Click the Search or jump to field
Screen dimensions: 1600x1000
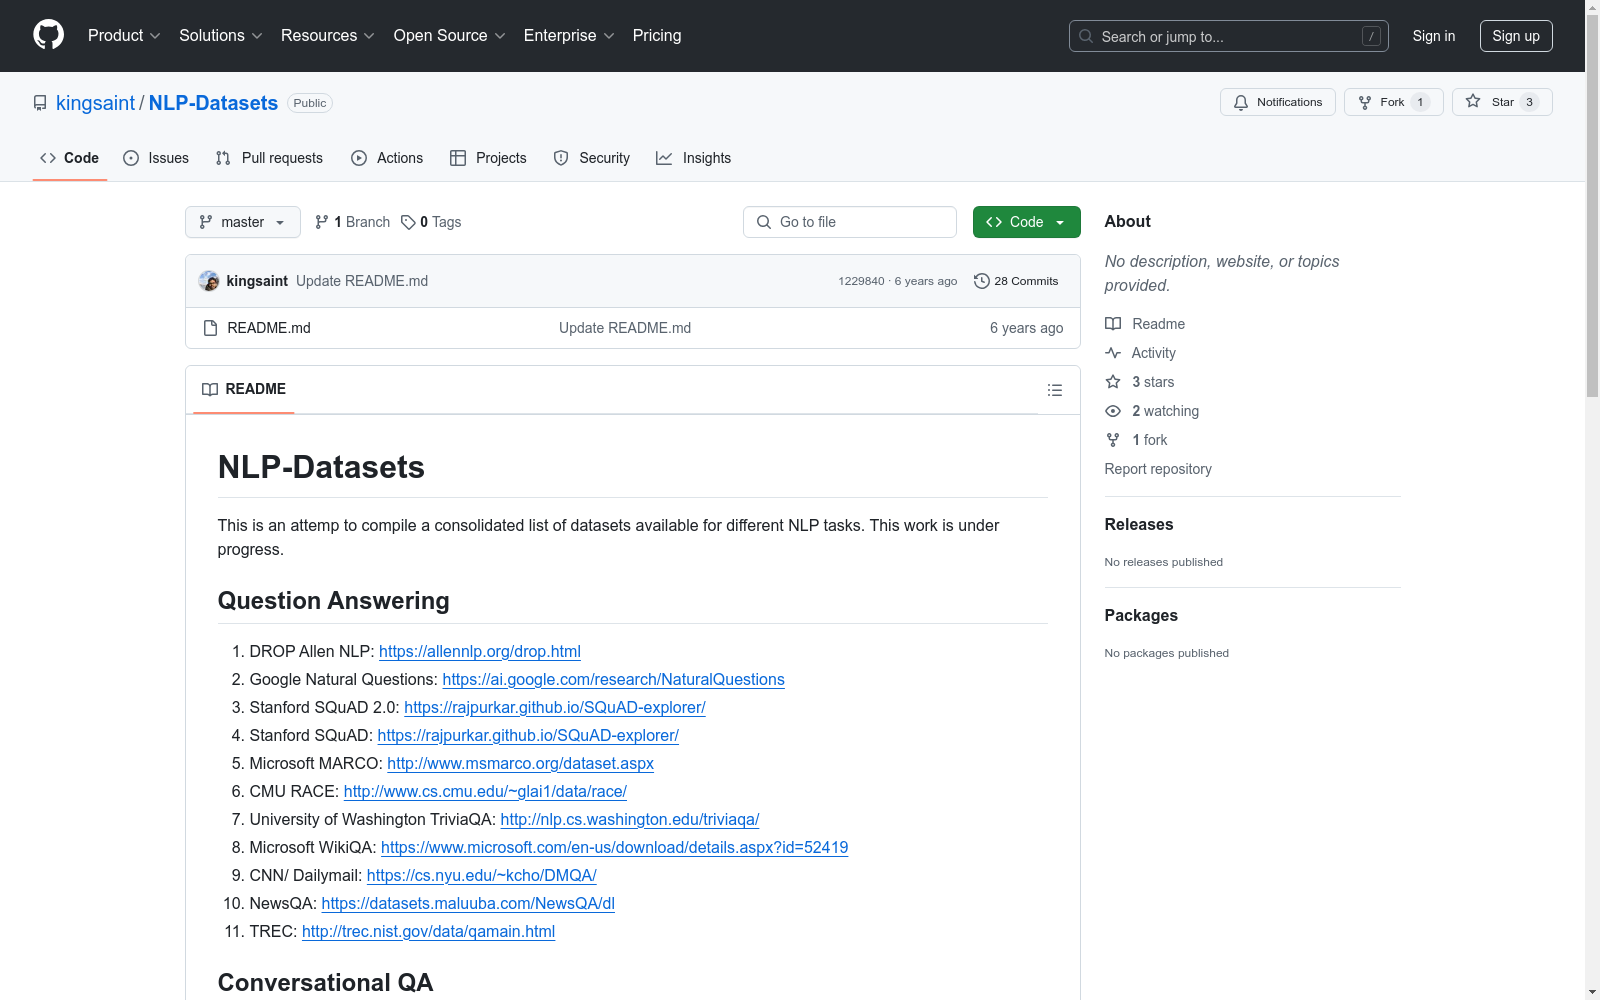(1229, 36)
